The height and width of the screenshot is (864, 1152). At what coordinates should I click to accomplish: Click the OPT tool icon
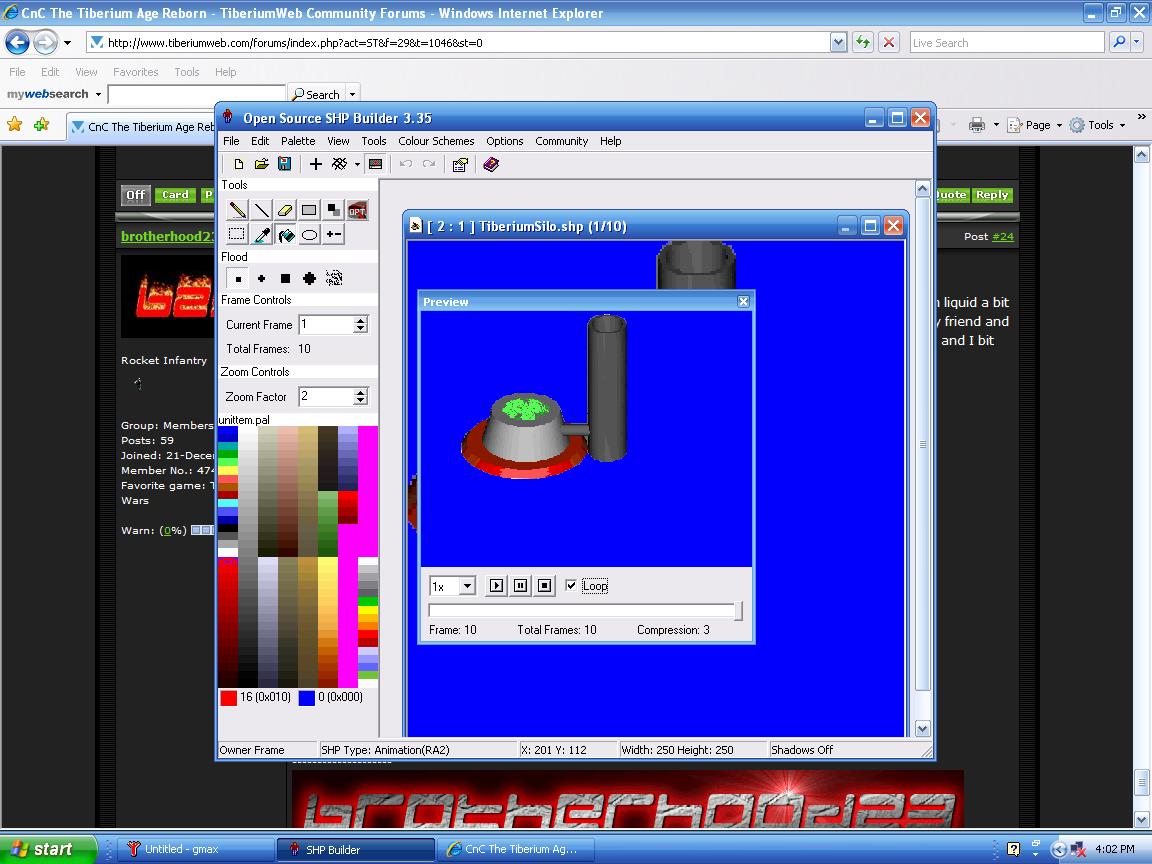pos(357,211)
